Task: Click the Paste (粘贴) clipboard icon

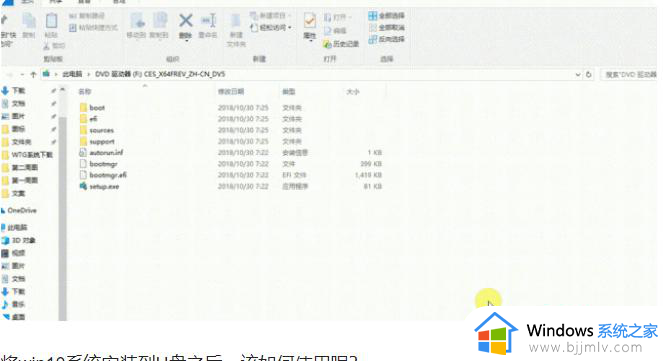Action: 52,25
